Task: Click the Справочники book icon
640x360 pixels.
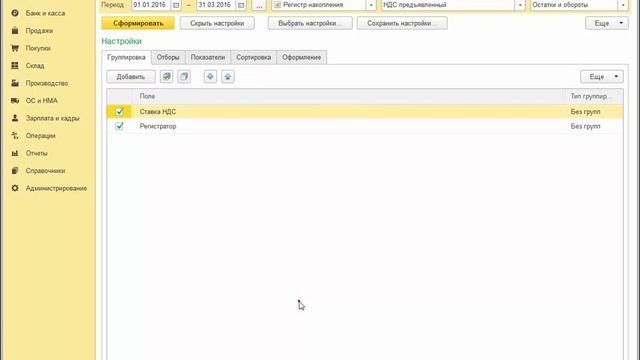Action: [15, 171]
